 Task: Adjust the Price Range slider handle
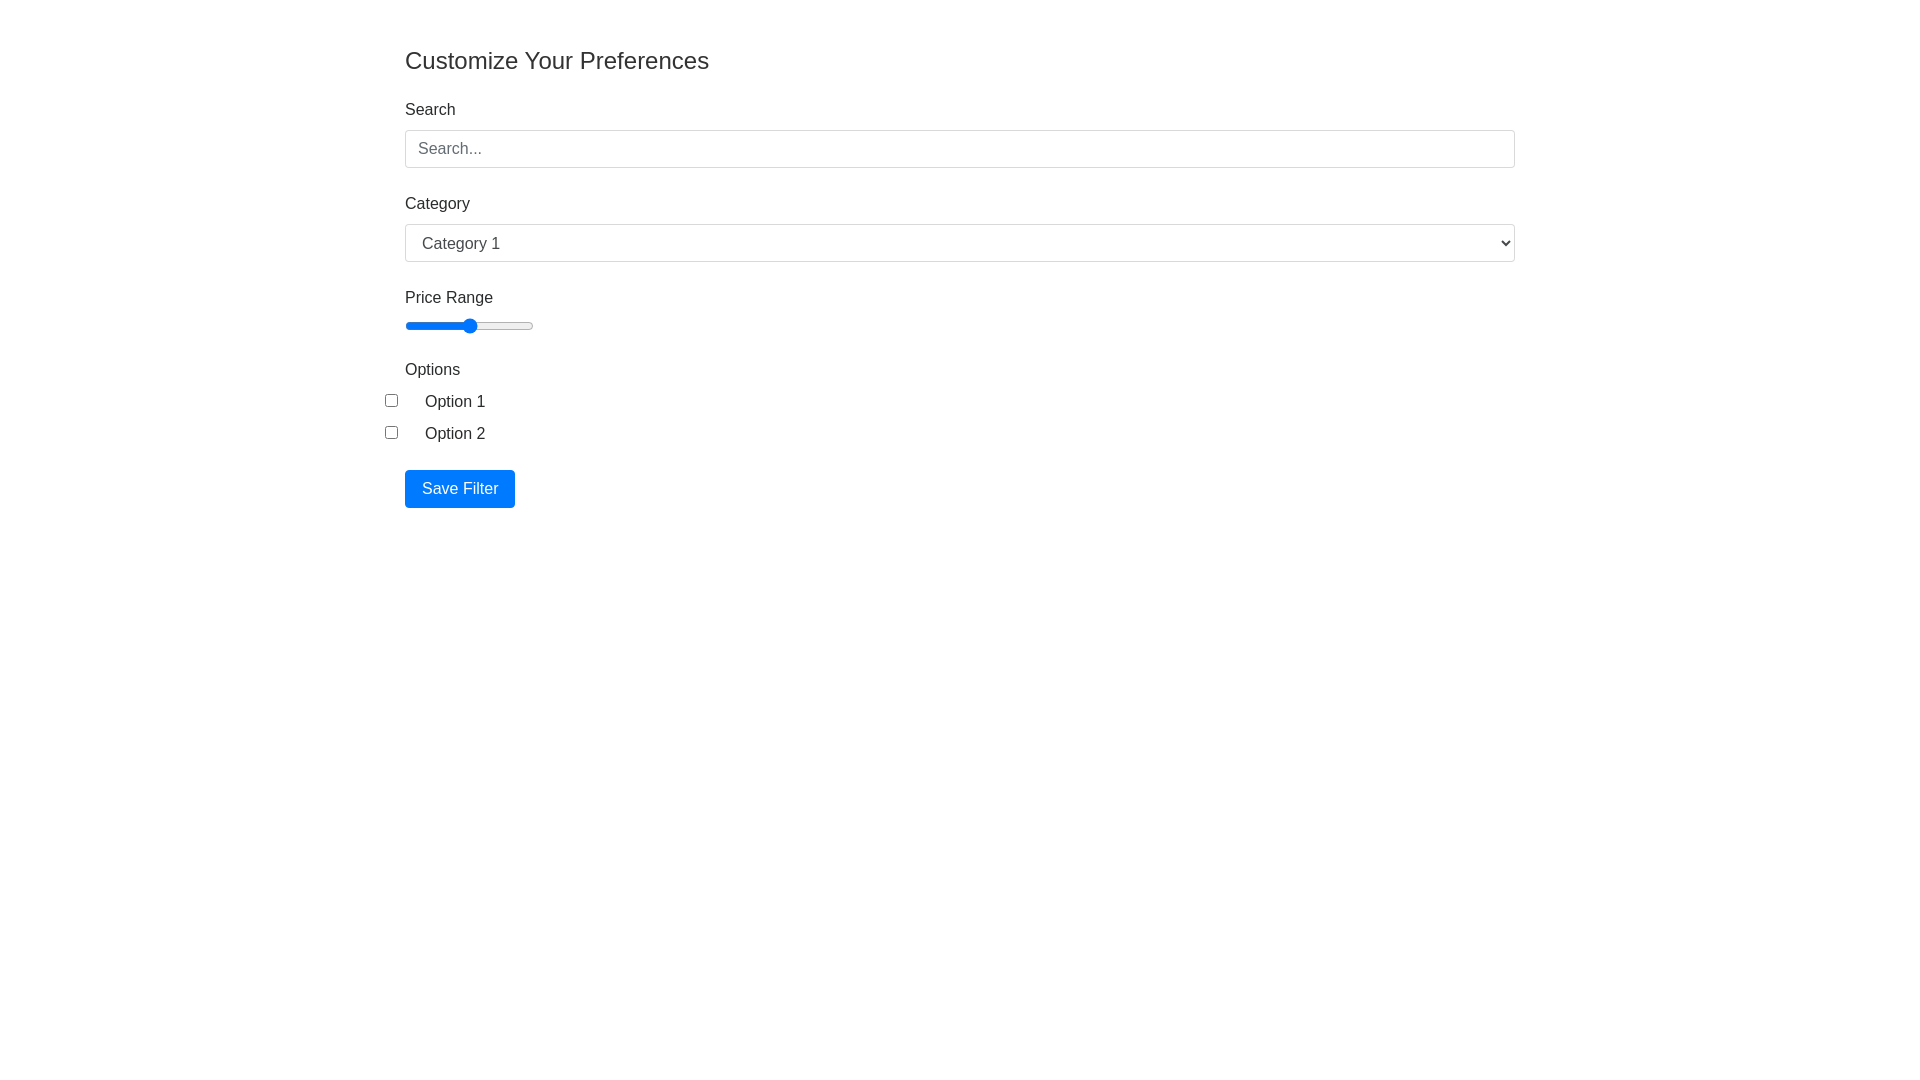point(469,326)
